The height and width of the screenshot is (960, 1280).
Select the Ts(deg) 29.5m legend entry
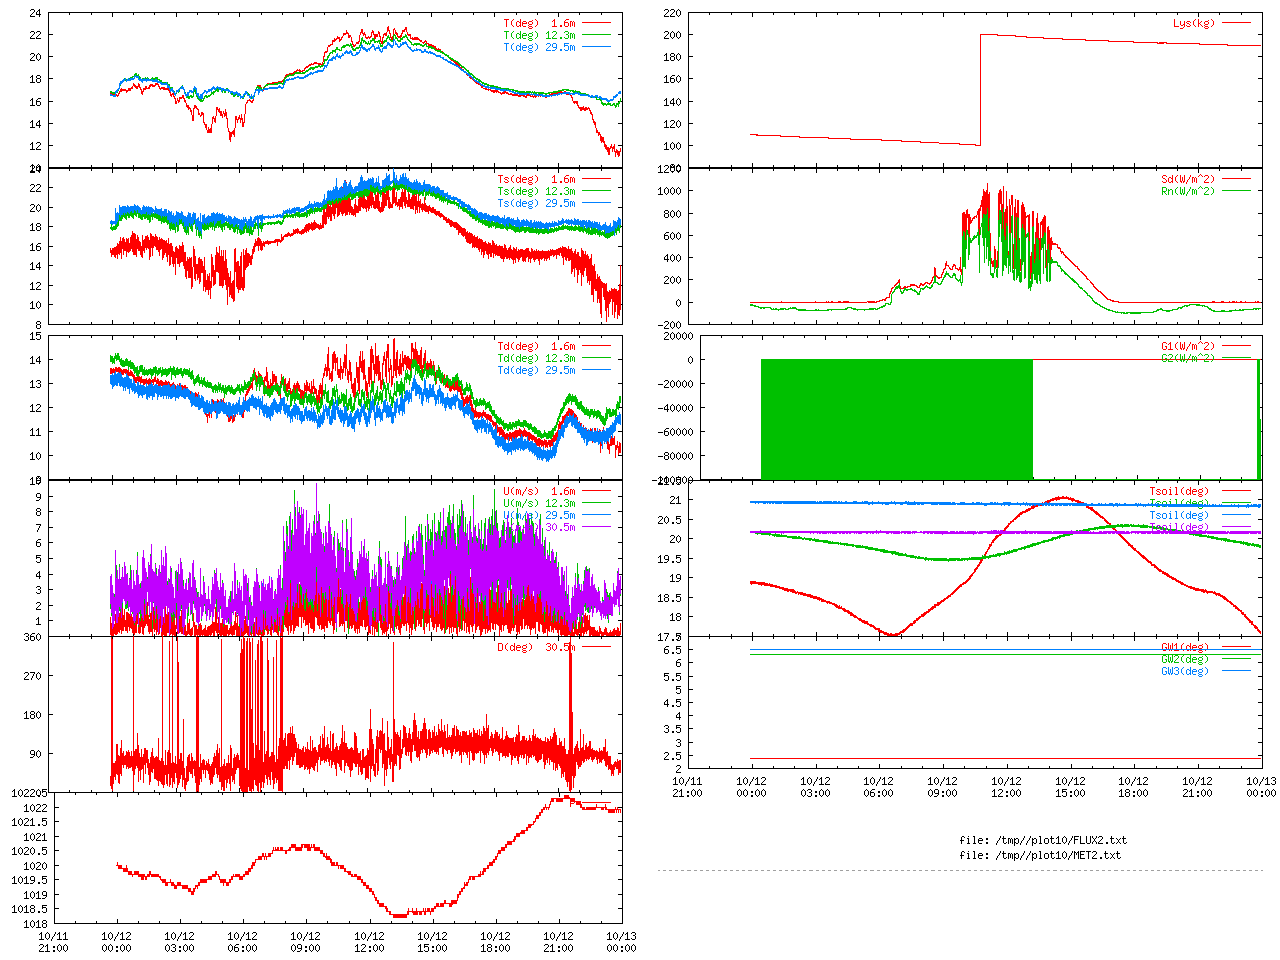(x=536, y=204)
